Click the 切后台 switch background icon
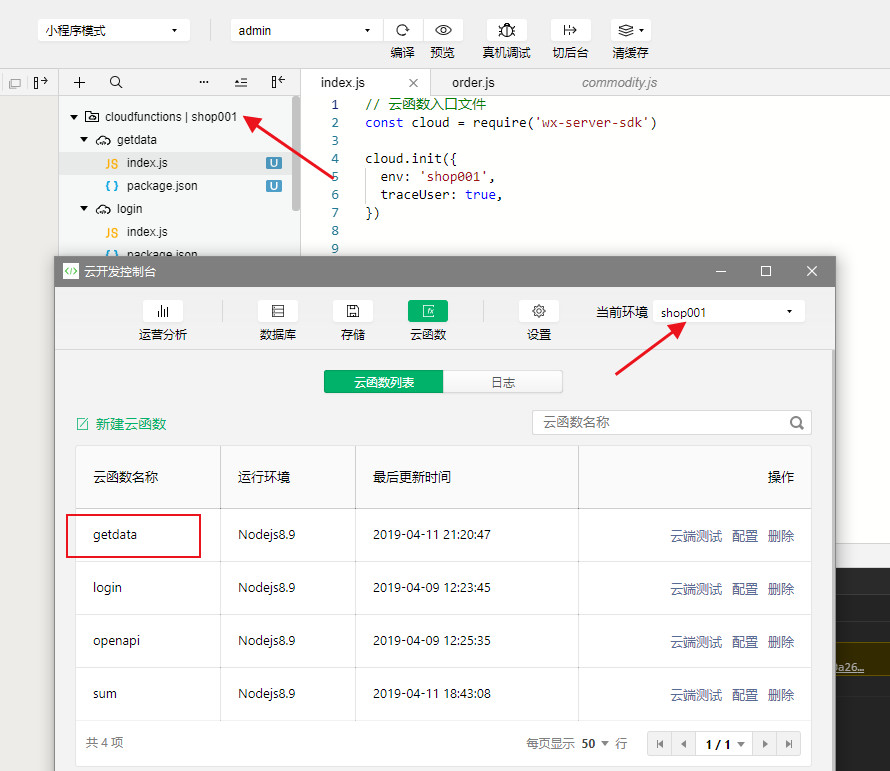890x771 pixels. click(570, 30)
